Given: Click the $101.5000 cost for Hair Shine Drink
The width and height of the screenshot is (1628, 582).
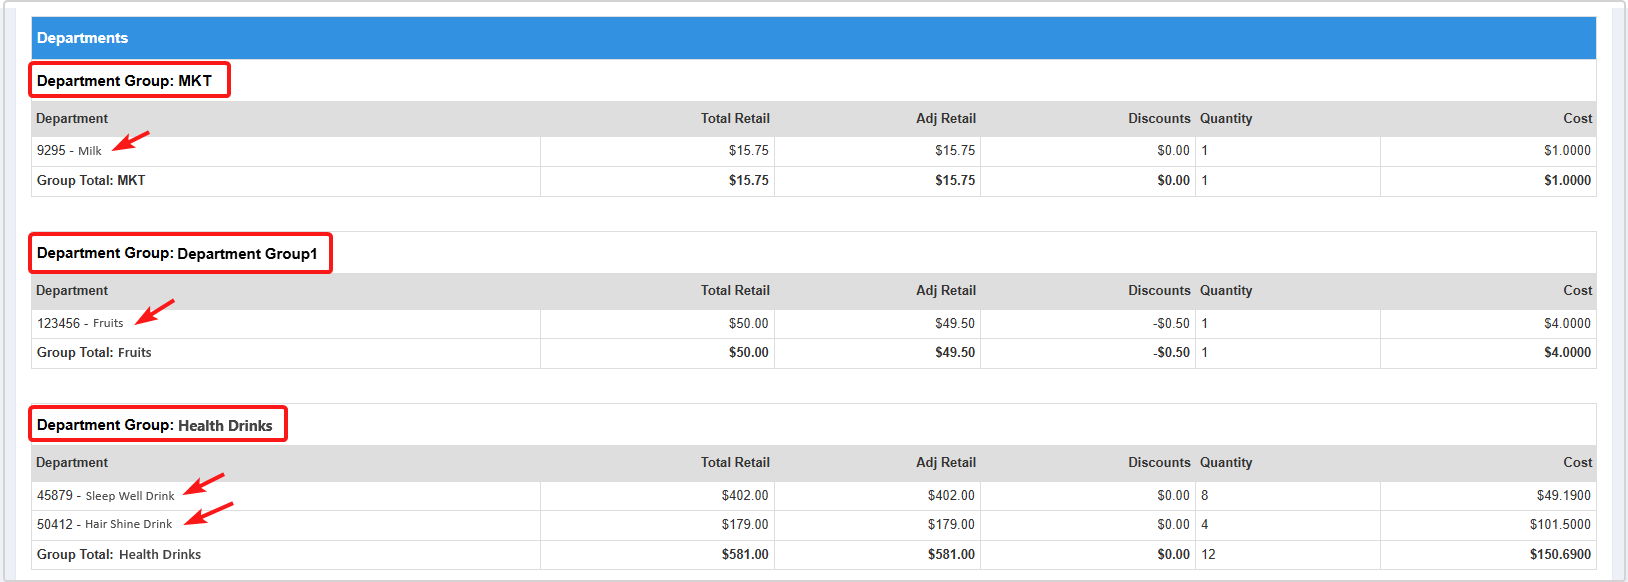Looking at the screenshot, I should pos(1560,525).
